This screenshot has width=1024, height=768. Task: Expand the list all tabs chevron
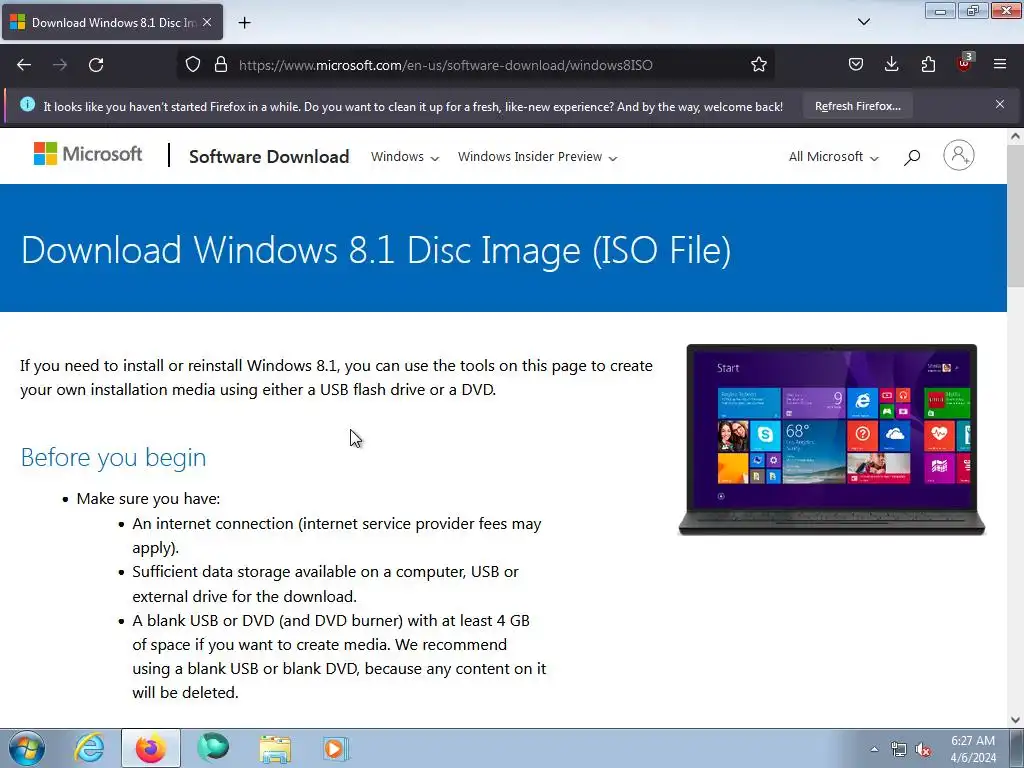click(863, 22)
